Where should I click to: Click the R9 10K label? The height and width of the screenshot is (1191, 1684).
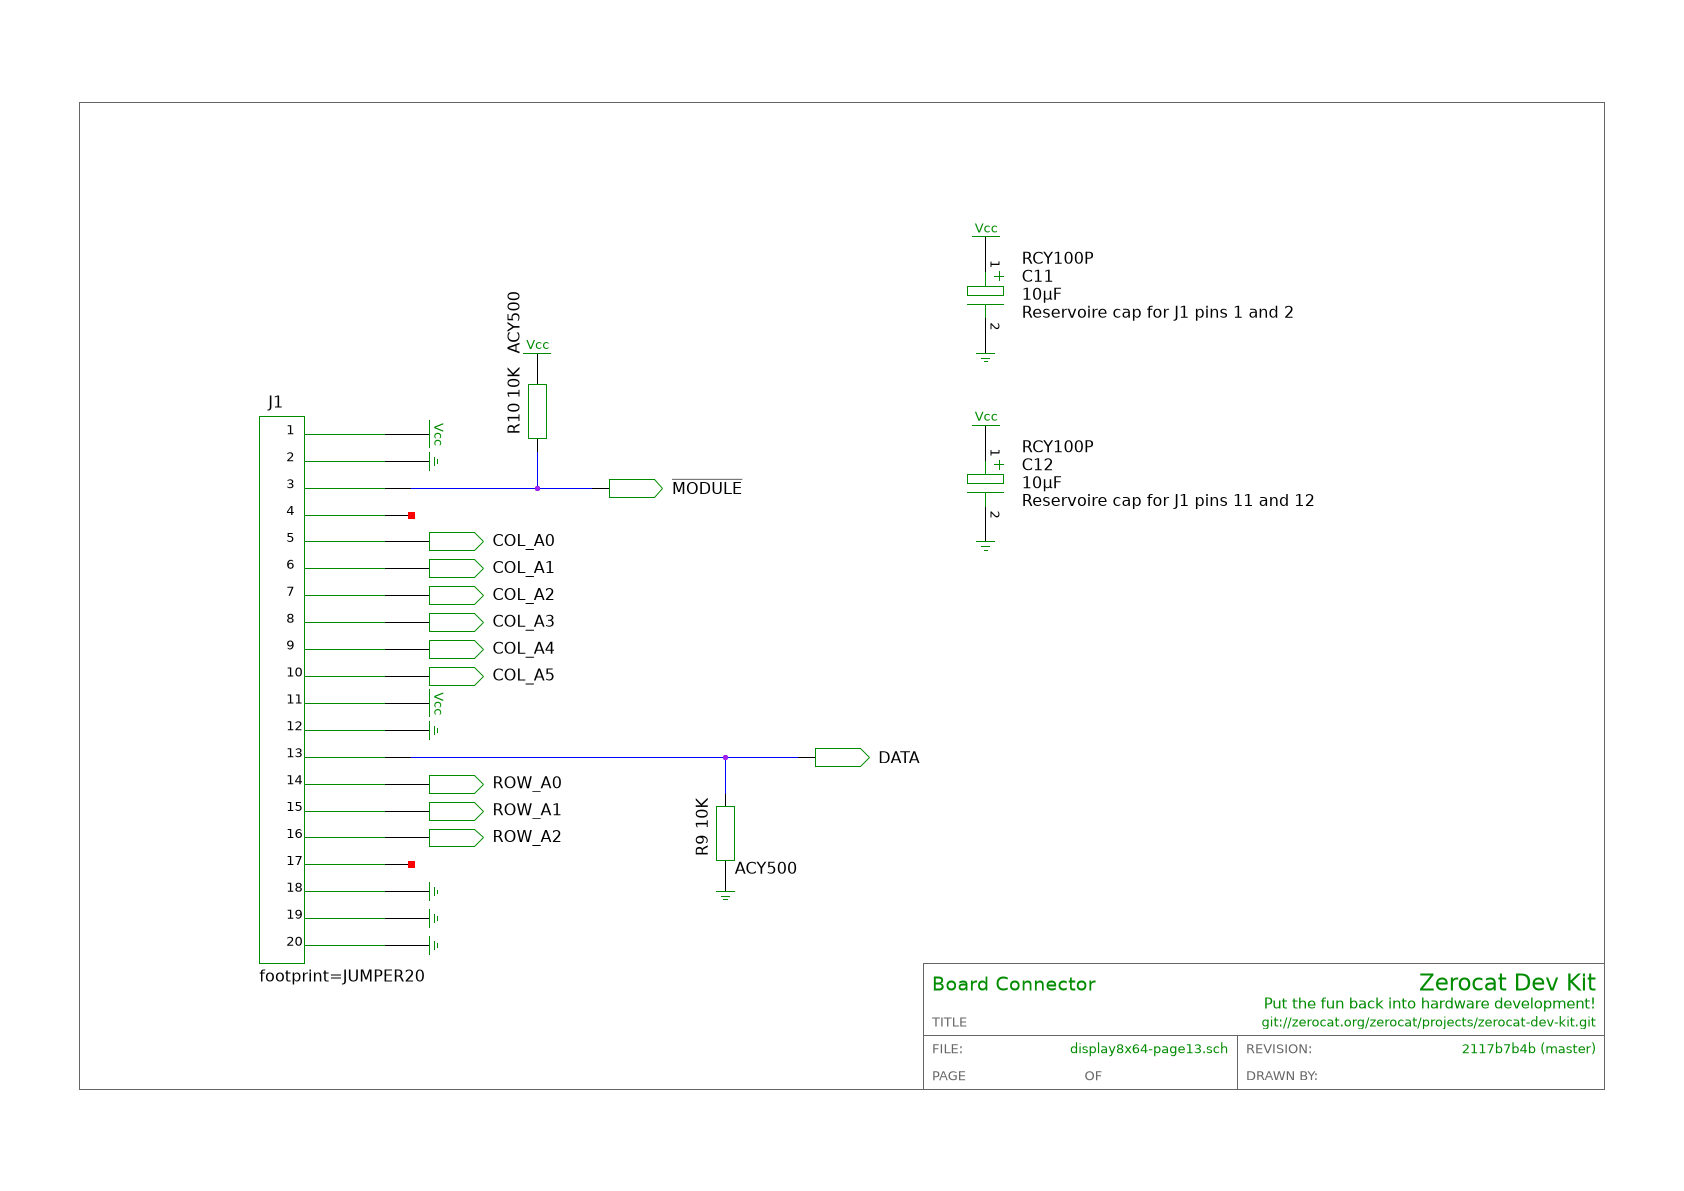pyautogui.click(x=702, y=826)
